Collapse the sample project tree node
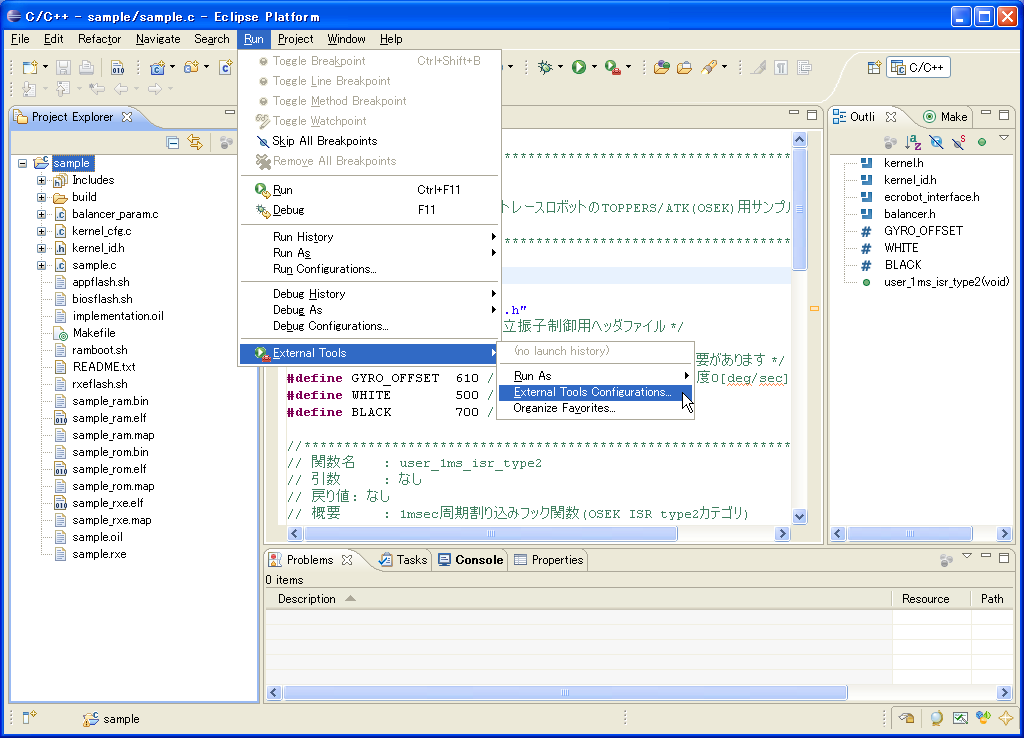Viewport: 1024px width, 738px height. [23, 163]
